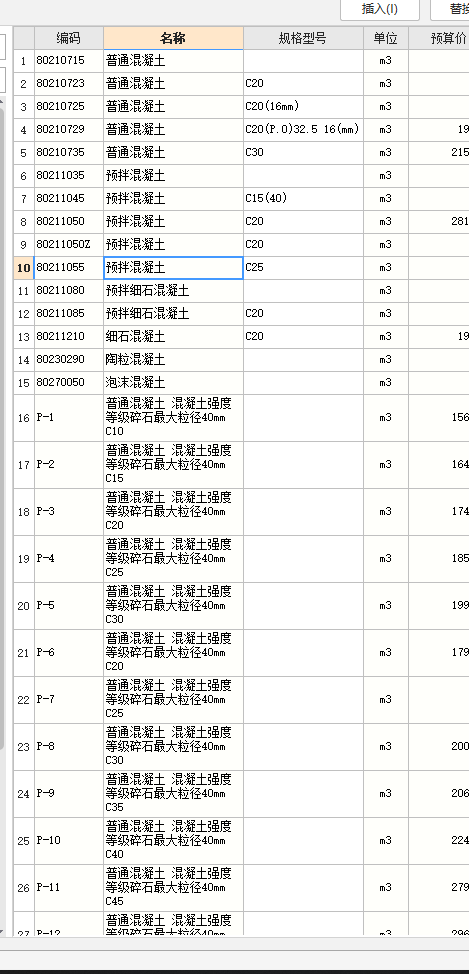Click the 插入(I) button
Image resolution: width=469 pixels, height=974 pixels.
(x=380, y=9)
